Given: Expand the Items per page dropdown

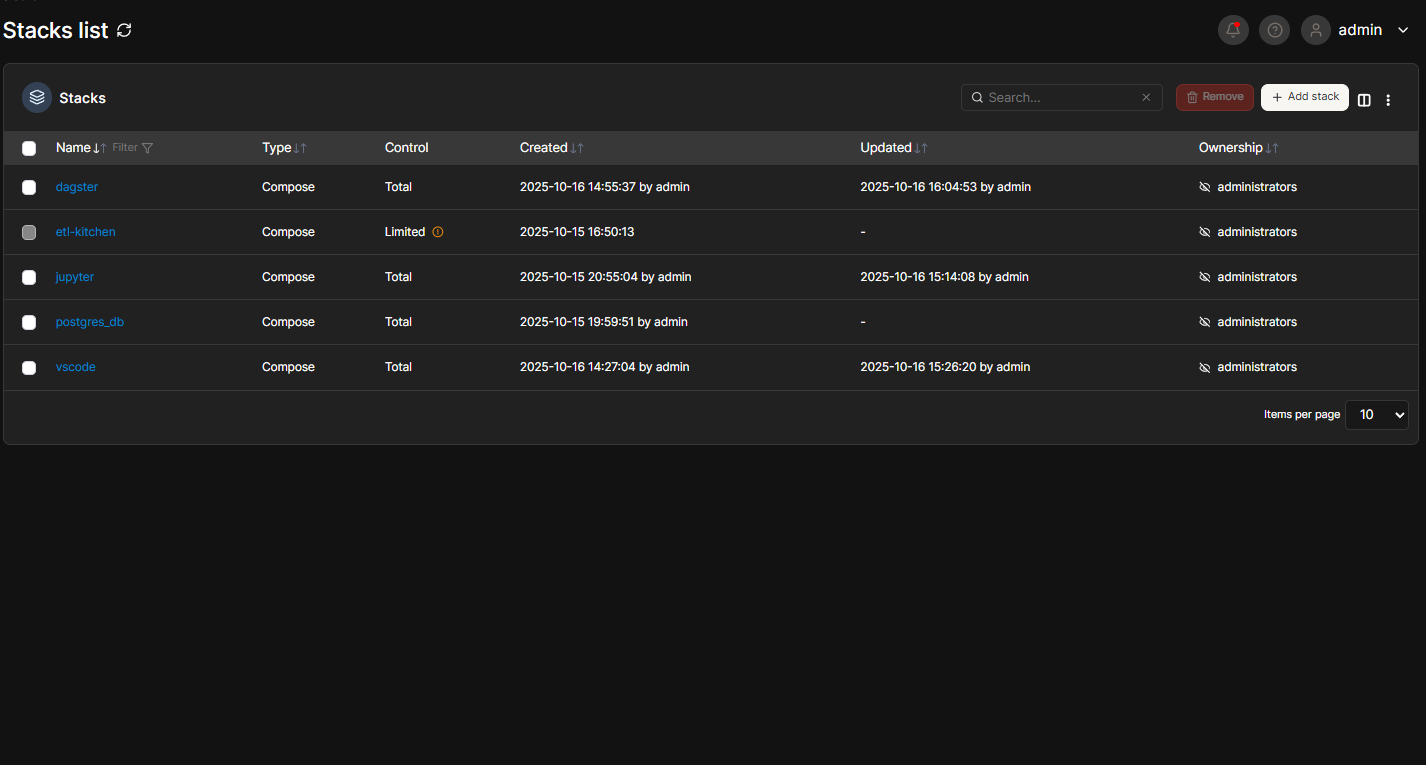Looking at the screenshot, I should click(1376, 414).
